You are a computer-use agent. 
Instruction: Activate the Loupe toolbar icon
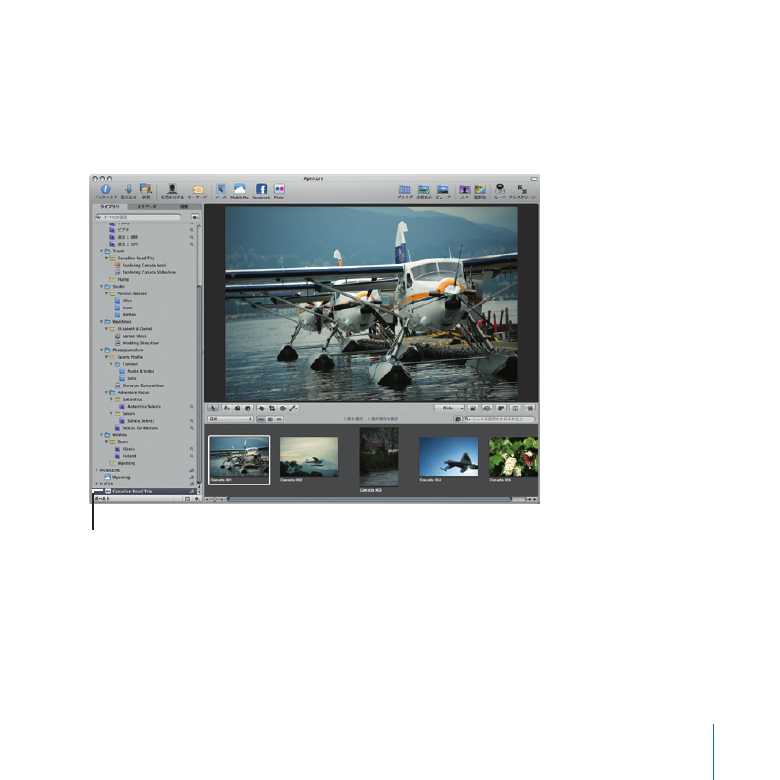[500, 189]
